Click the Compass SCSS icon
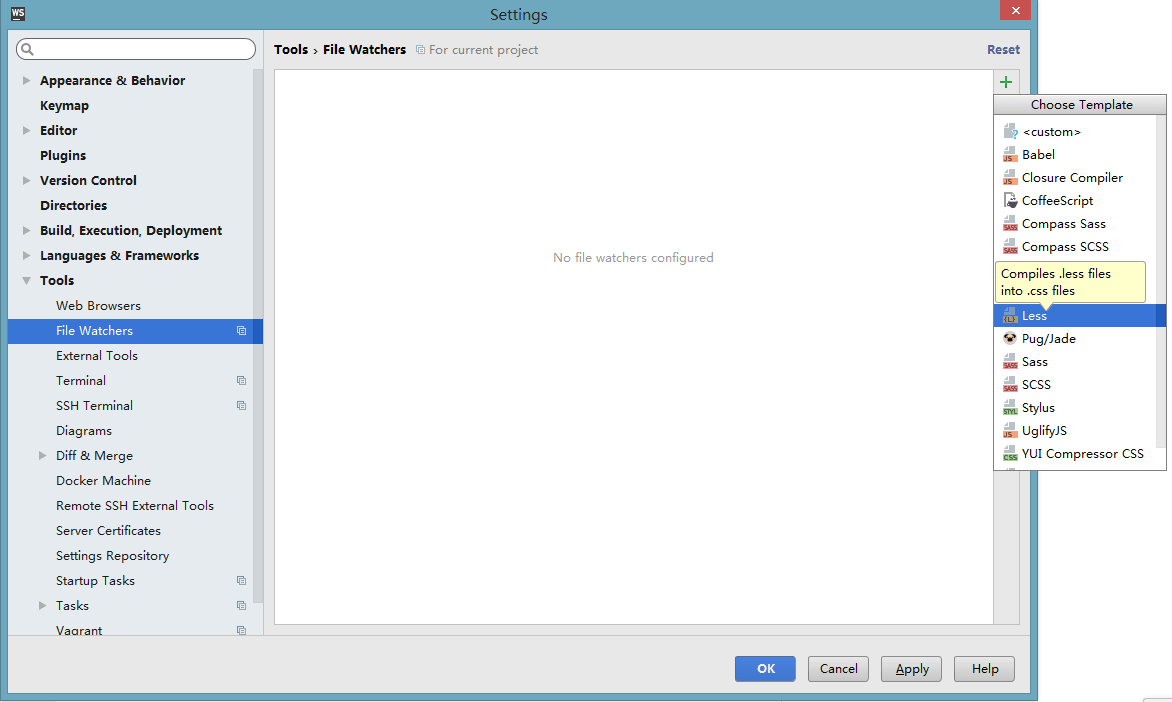Image resolution: width=1172 pixels, height=702 pixels. [1010, 247]
